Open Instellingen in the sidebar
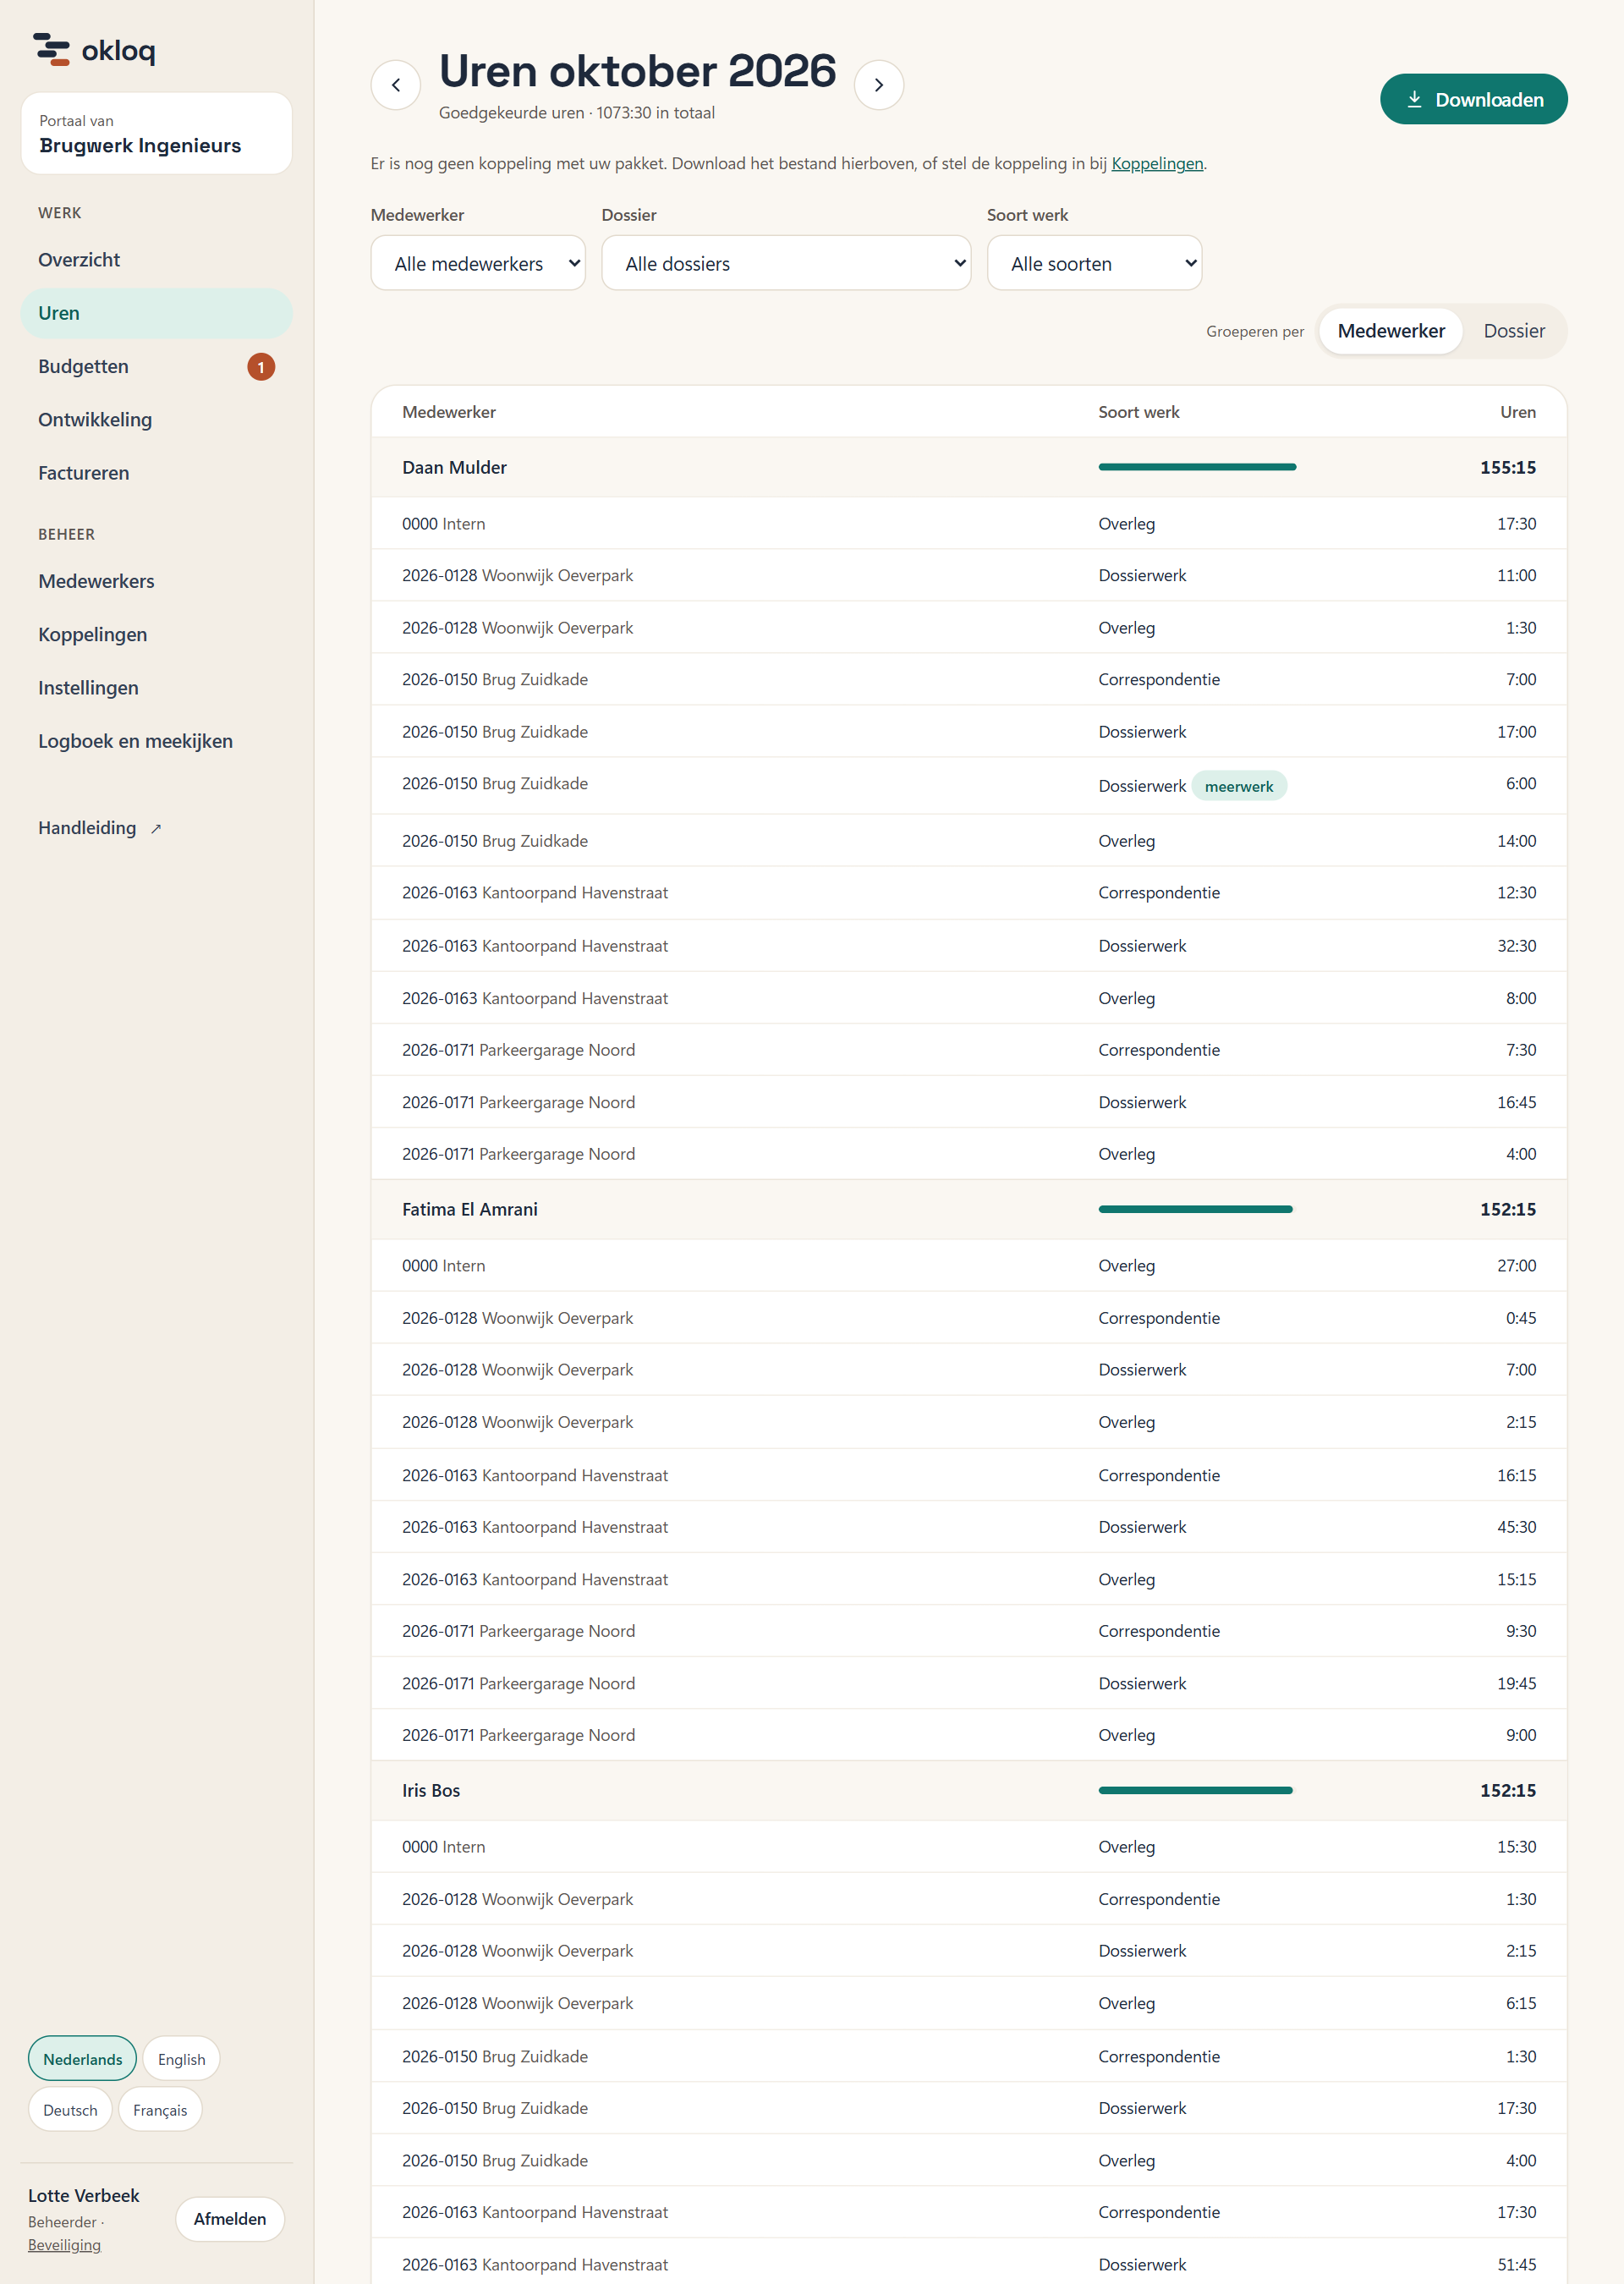Viewport: 1624px width, 2284px height. coord(156,688)
